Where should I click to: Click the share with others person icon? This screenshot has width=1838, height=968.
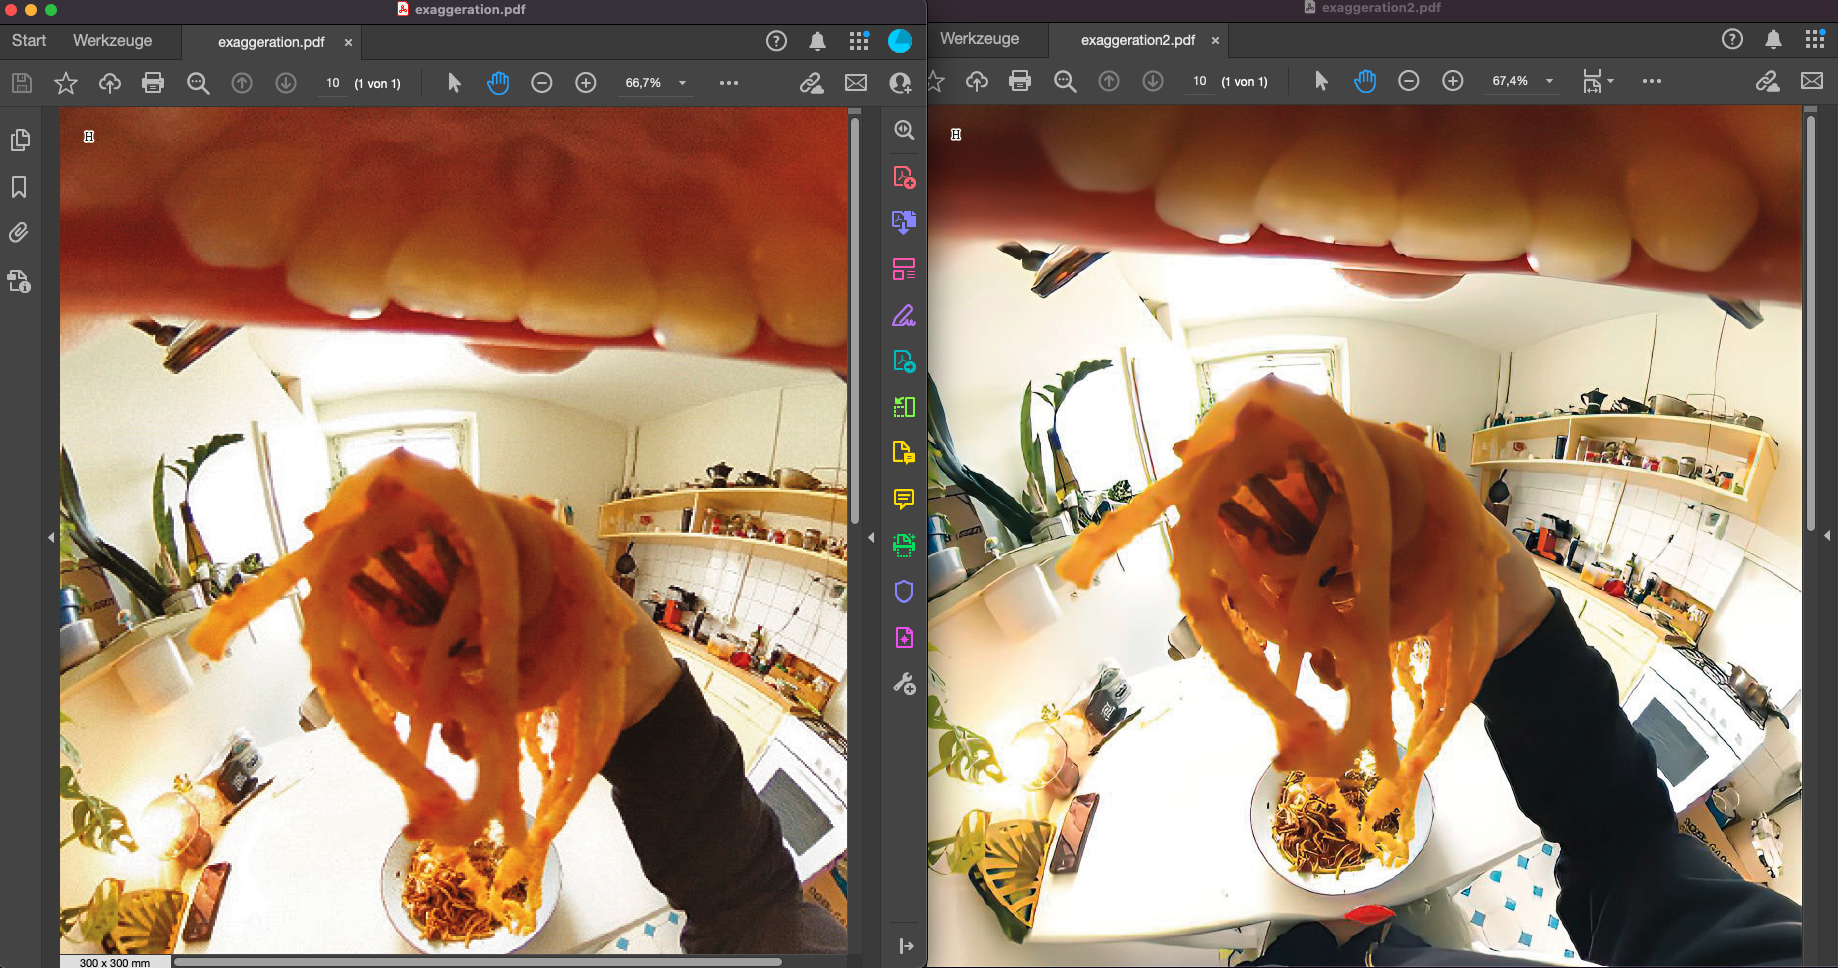(900, 83)
